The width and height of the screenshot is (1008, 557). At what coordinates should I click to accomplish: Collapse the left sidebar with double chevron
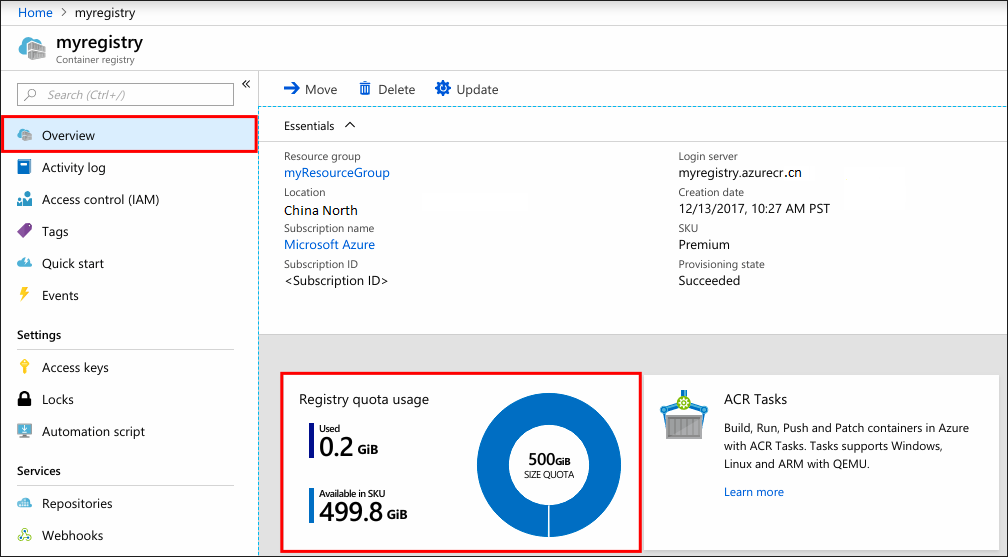point(246,84)
